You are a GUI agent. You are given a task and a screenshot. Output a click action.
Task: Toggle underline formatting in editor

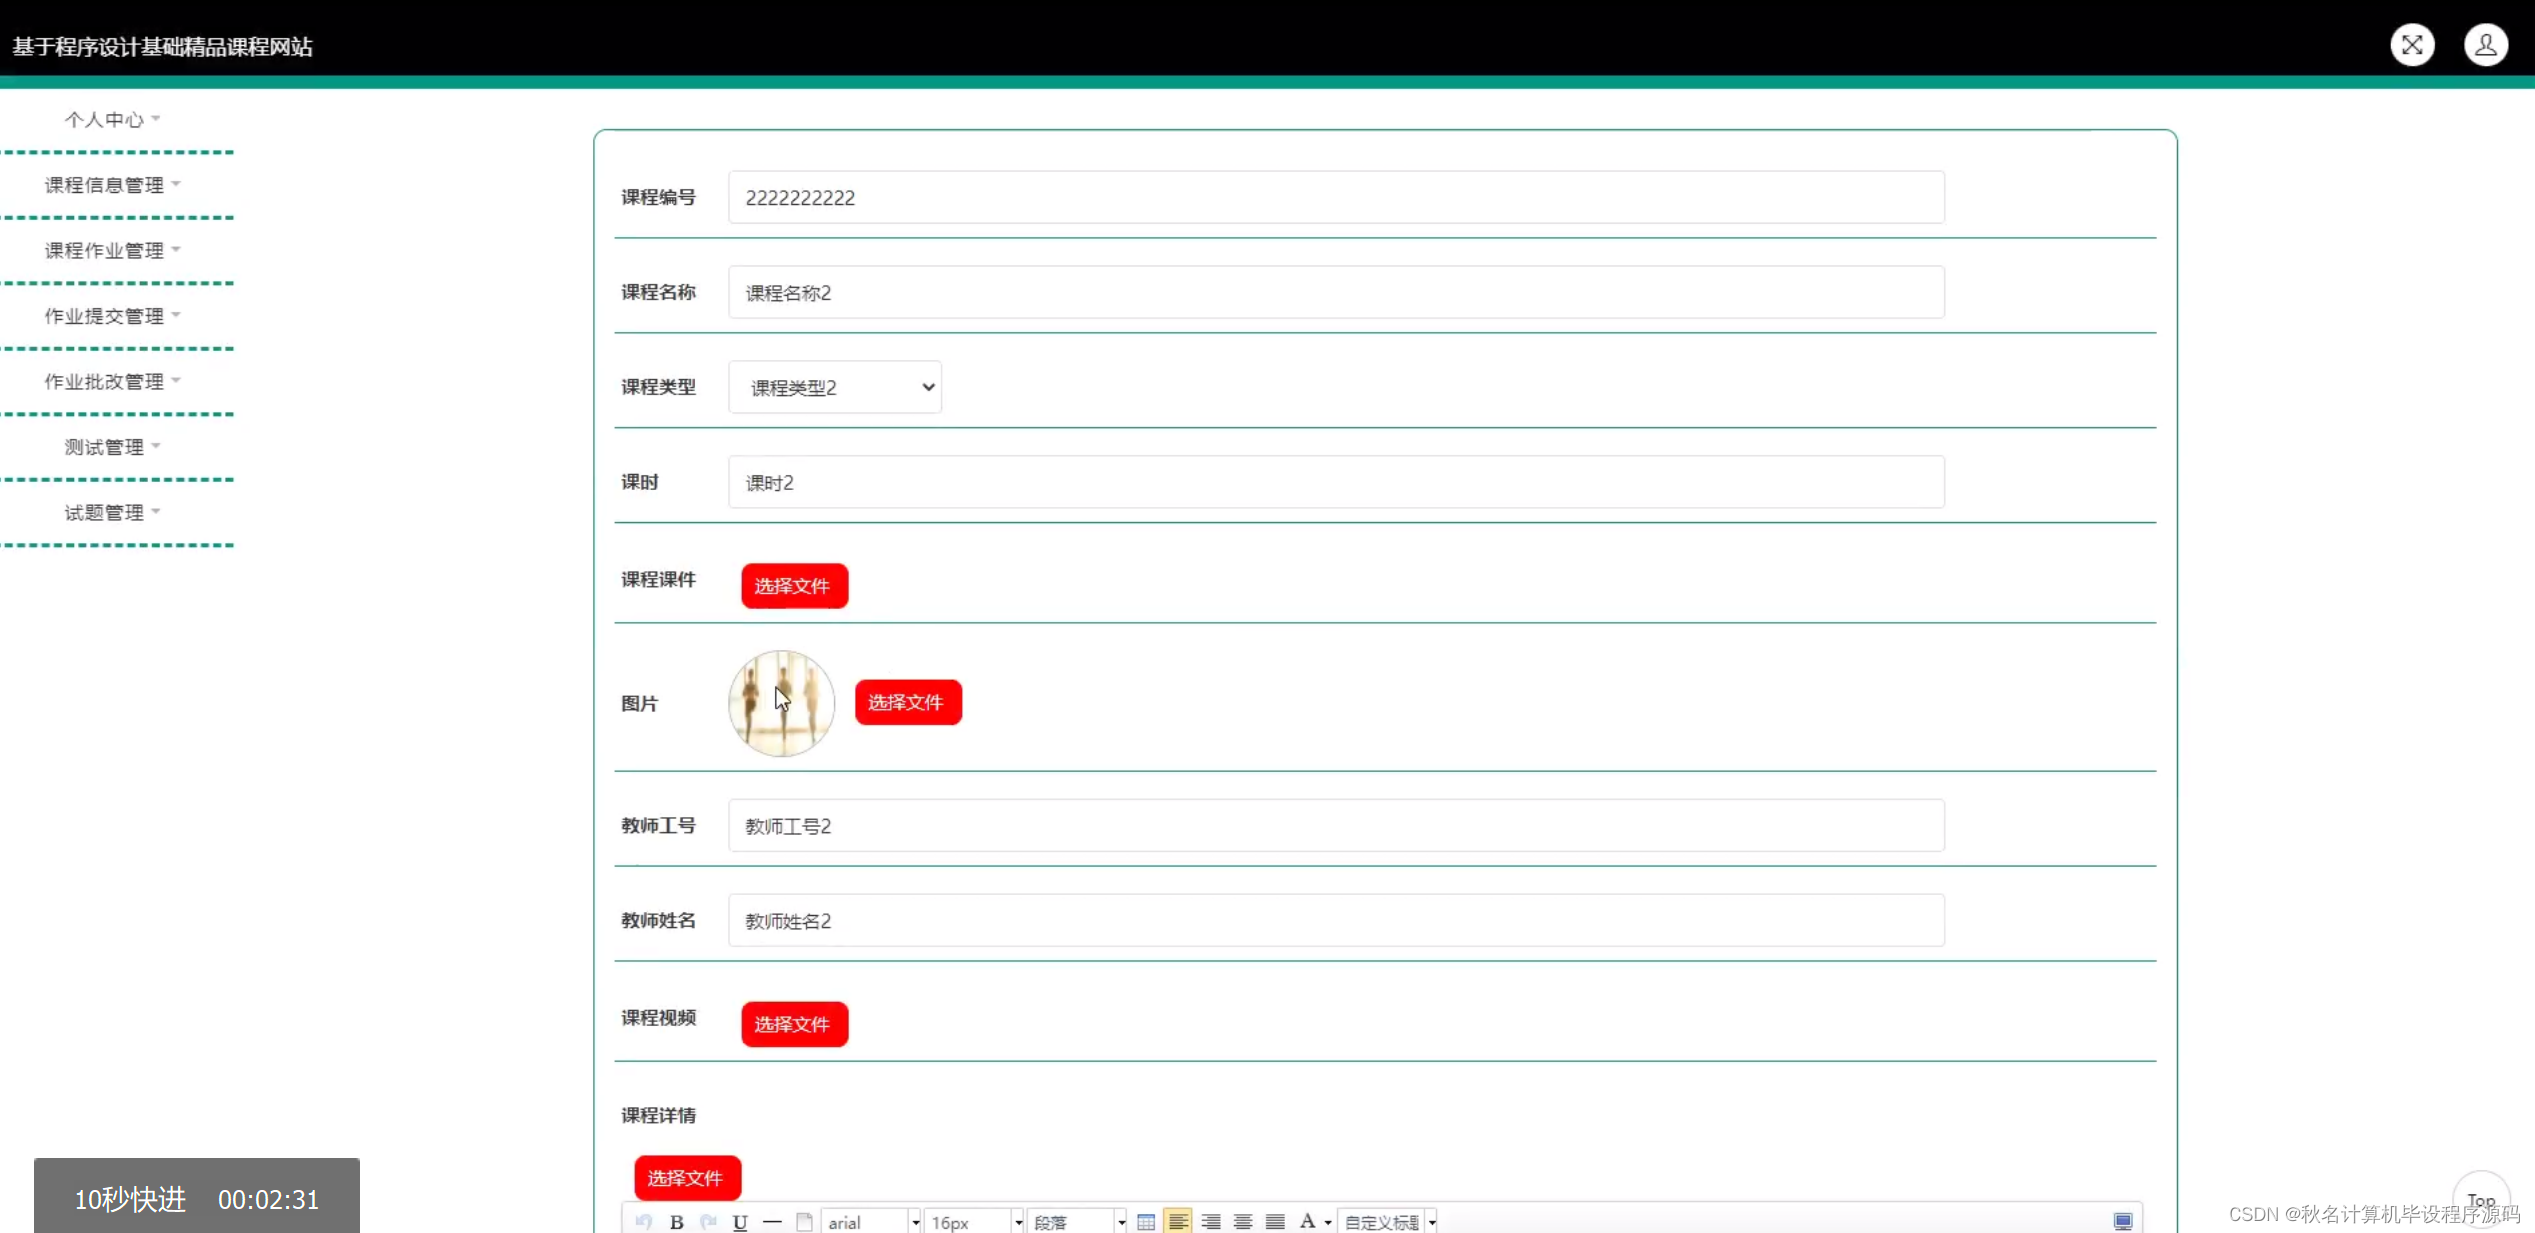point(740,1221)
